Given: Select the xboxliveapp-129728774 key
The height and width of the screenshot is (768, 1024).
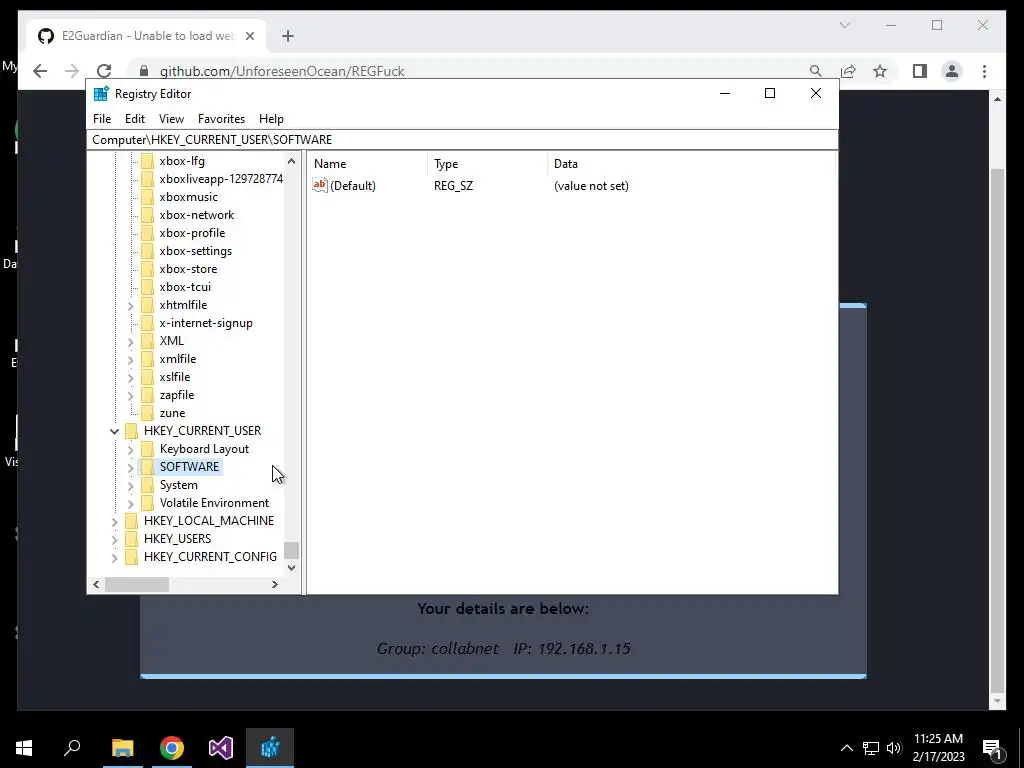Looking at the screenshot, I should pyautogui.click(x=221, y=179).
